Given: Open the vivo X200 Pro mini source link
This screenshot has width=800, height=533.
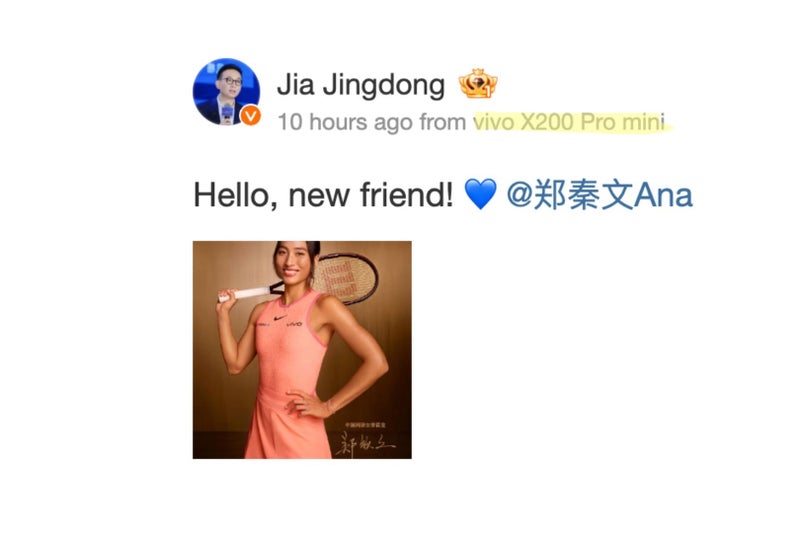Looking at the screenshot, I should click(569, 122).
